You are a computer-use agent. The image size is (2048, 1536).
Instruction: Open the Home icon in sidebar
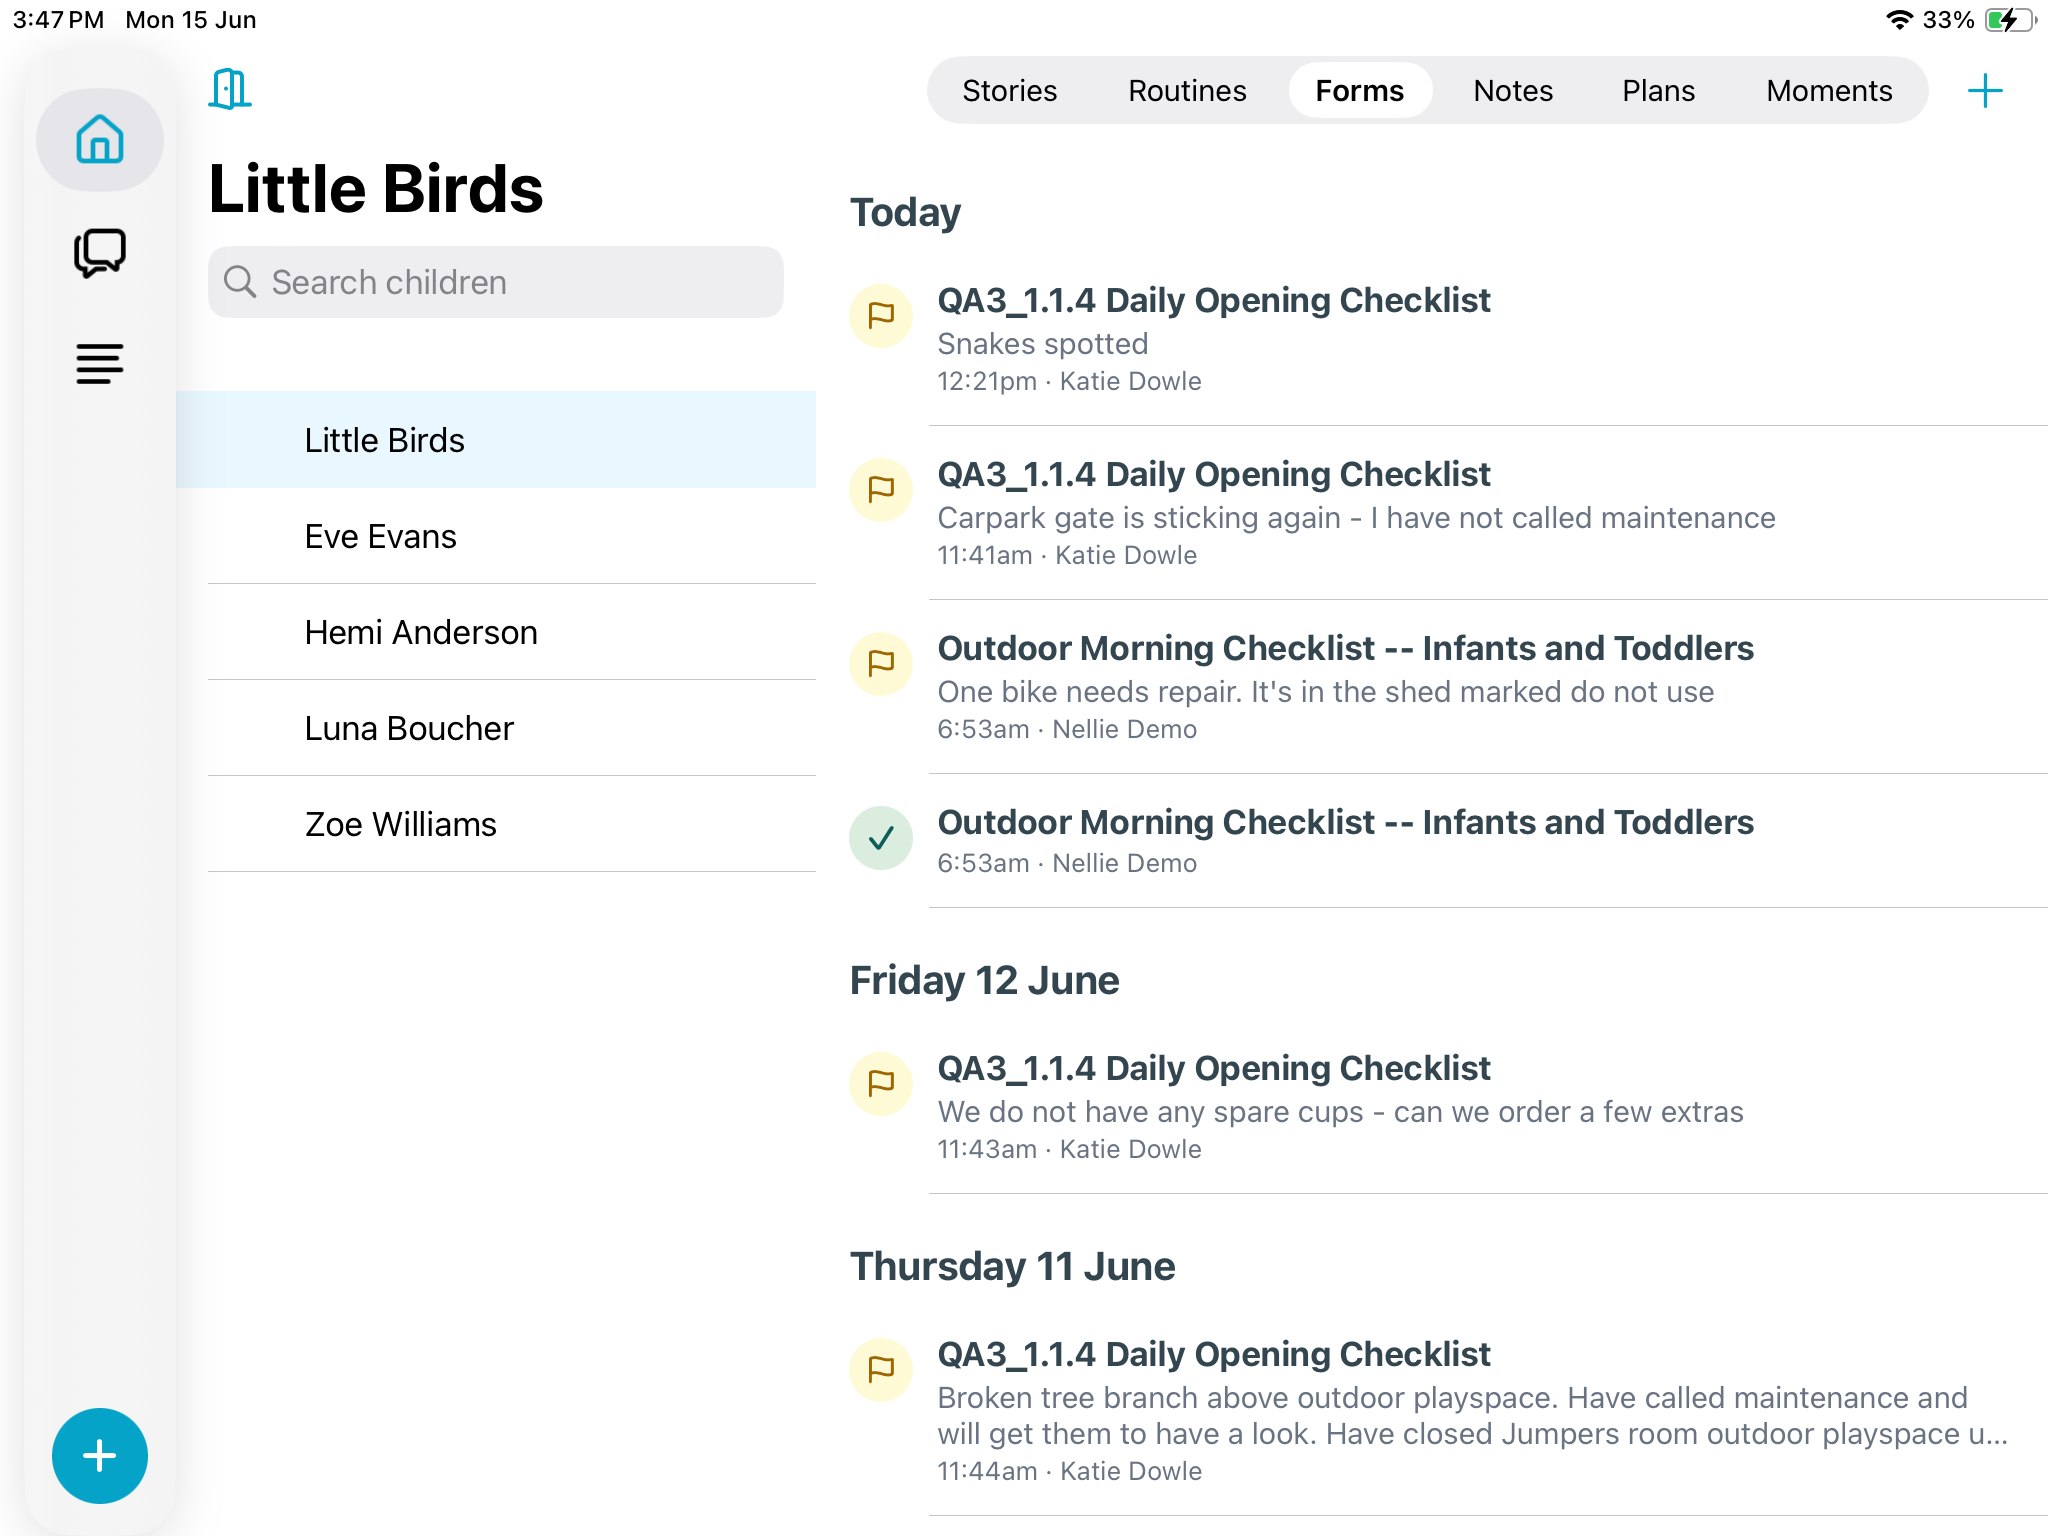(100, 140)
